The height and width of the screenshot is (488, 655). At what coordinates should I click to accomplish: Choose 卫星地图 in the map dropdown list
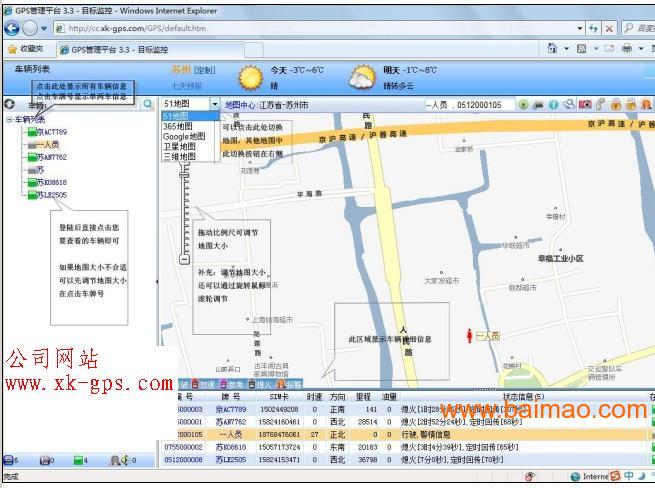click(x=179, y=147)
